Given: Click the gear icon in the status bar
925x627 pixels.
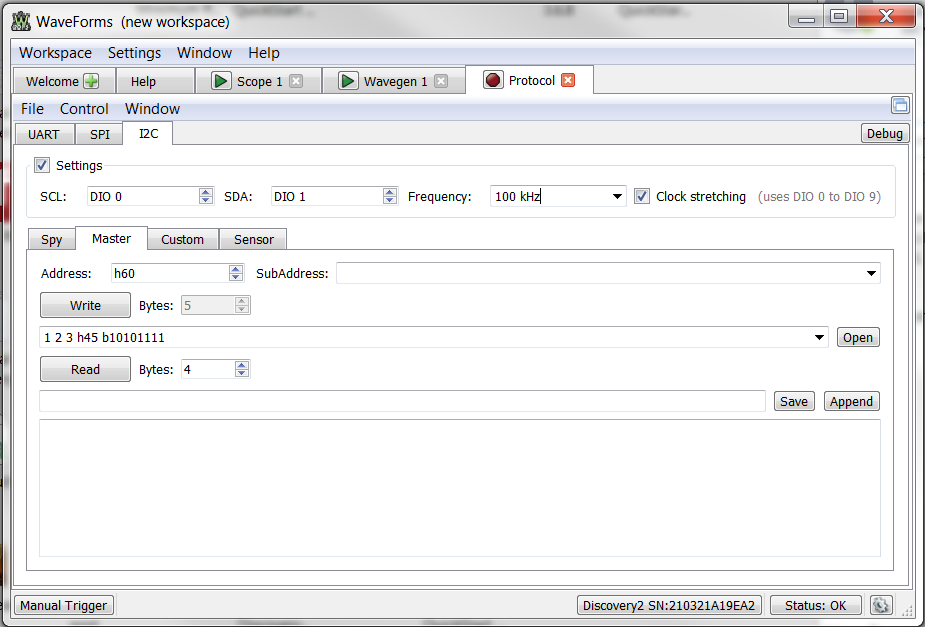Looking at the screenshot, I should [x=881, y=605].
